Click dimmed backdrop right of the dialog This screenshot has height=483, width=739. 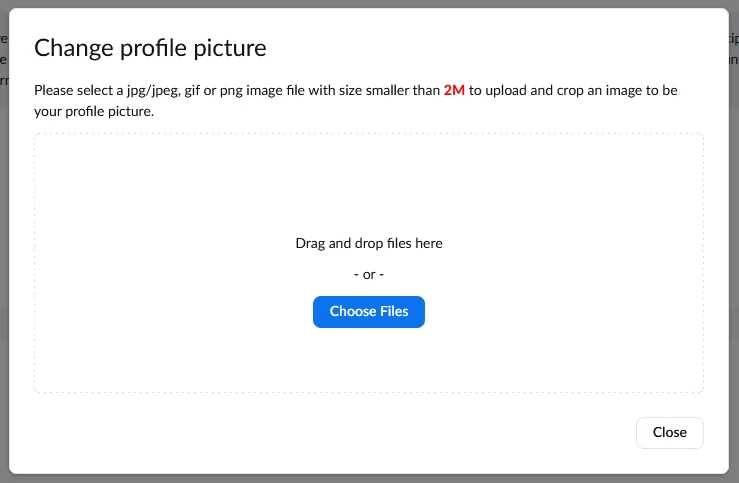[734, 250]
